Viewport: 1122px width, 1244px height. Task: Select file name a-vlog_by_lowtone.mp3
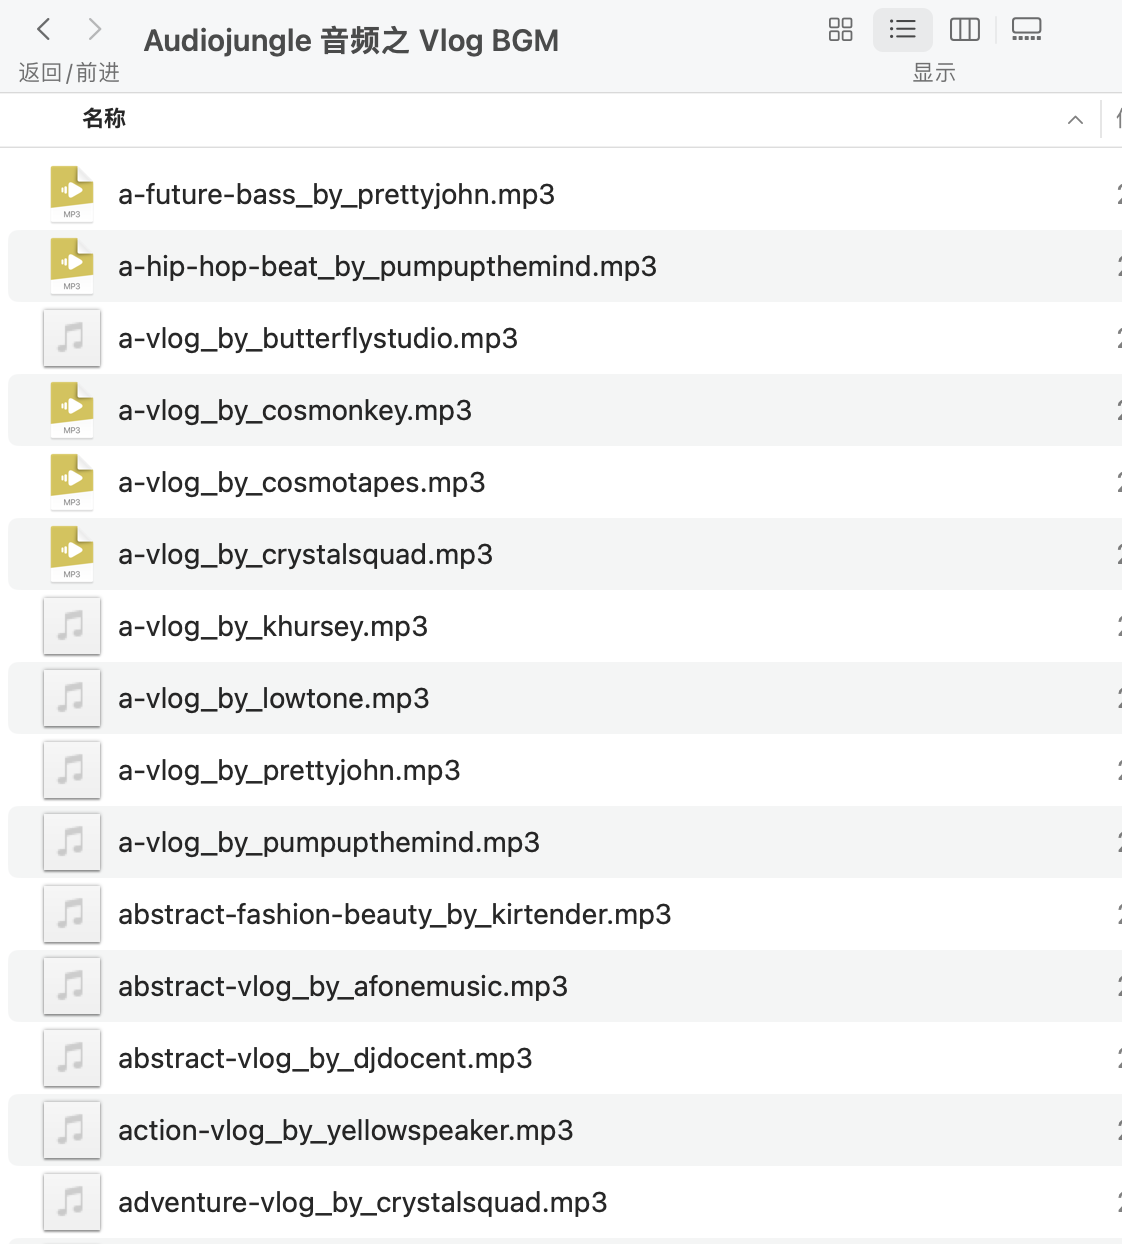tap(274, 698)
